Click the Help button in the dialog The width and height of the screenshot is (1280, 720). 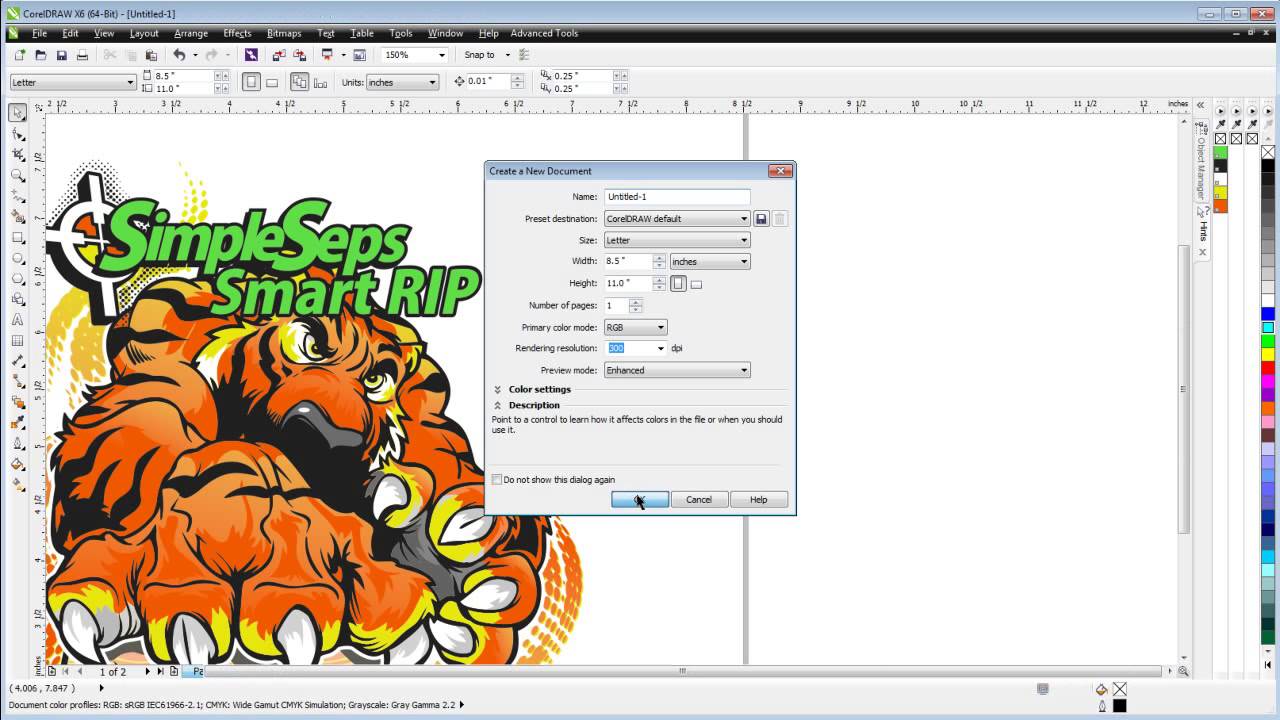759,499
